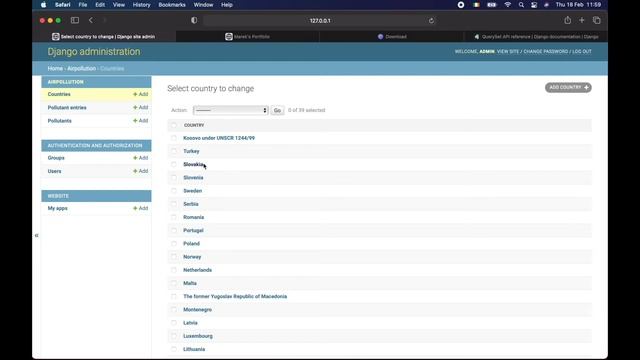Screen dimensions: 640x360
Task: Click Add next to Groups
Action: click(141, 158)
